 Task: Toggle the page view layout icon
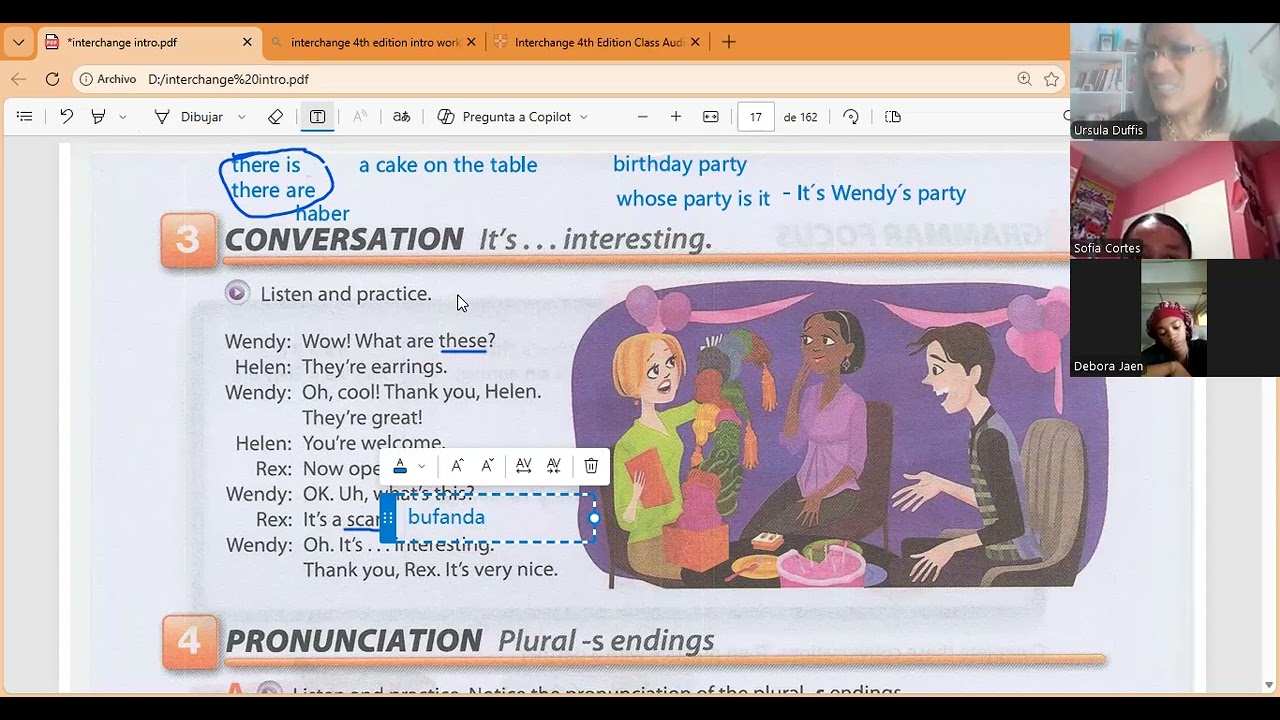[x=893, y=117]
